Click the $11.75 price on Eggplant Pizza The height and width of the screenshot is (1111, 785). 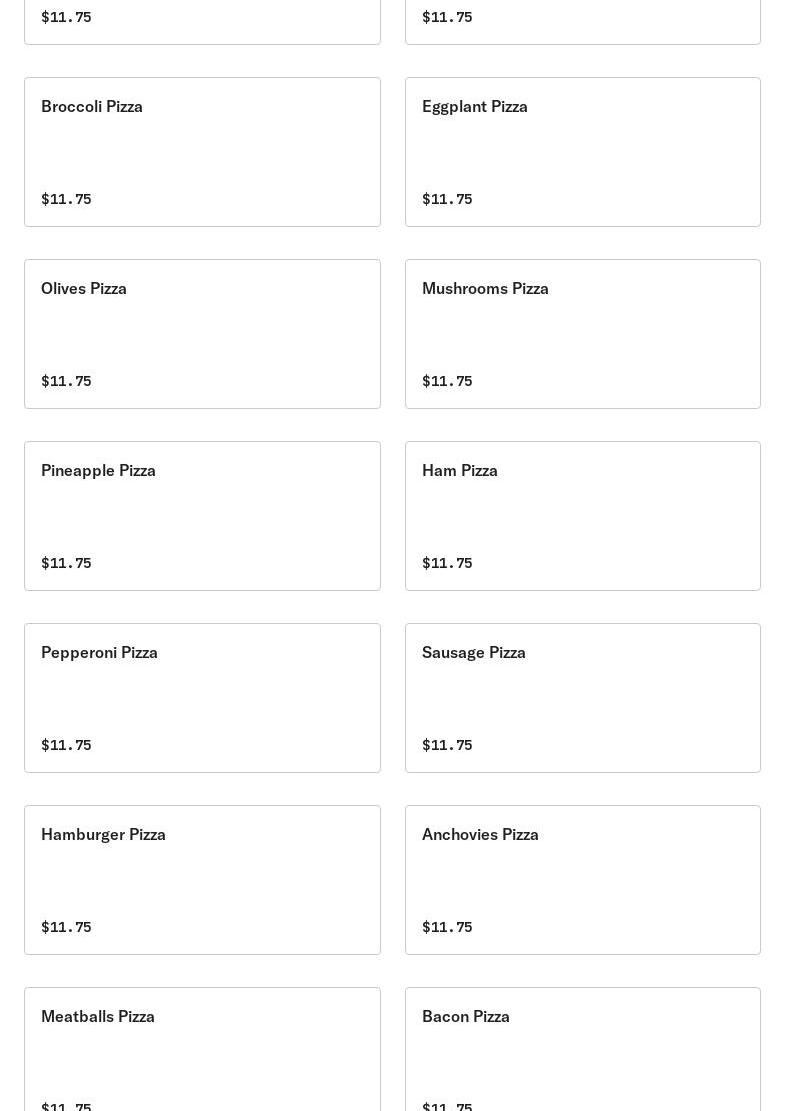tap(447, 199)
